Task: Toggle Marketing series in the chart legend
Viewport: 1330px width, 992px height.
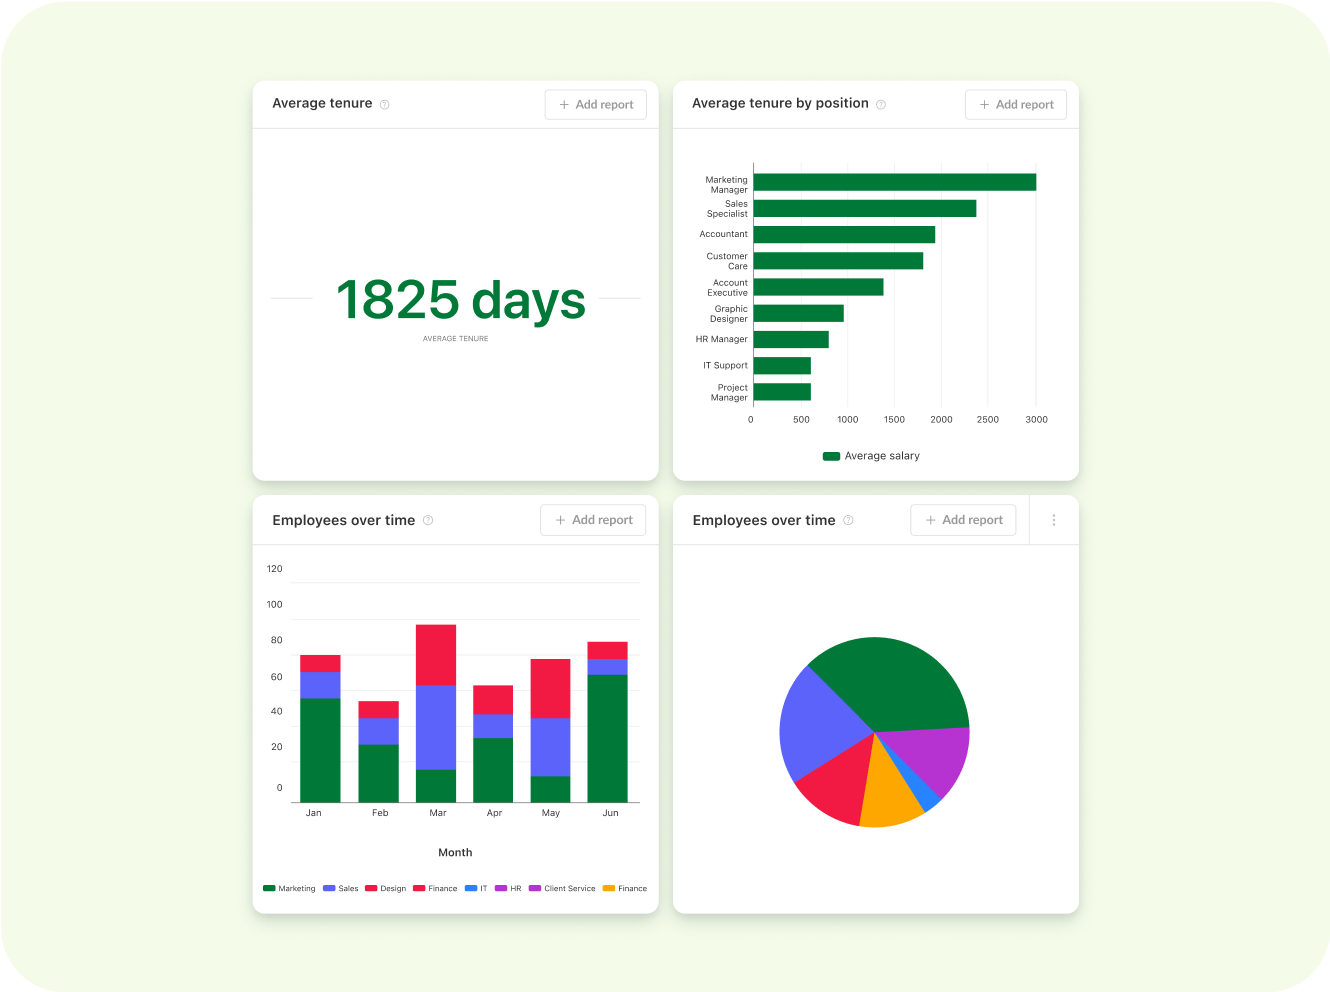Action: point(289,888)
